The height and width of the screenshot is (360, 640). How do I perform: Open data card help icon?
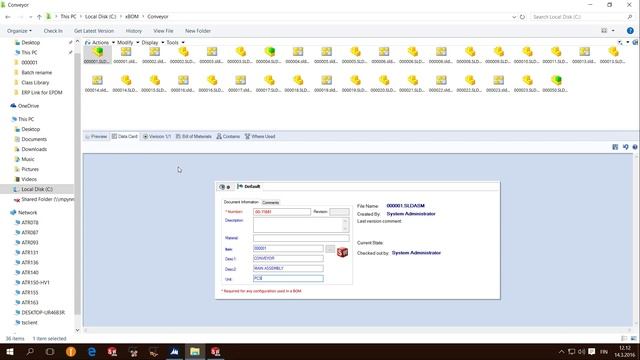(635, 147)
